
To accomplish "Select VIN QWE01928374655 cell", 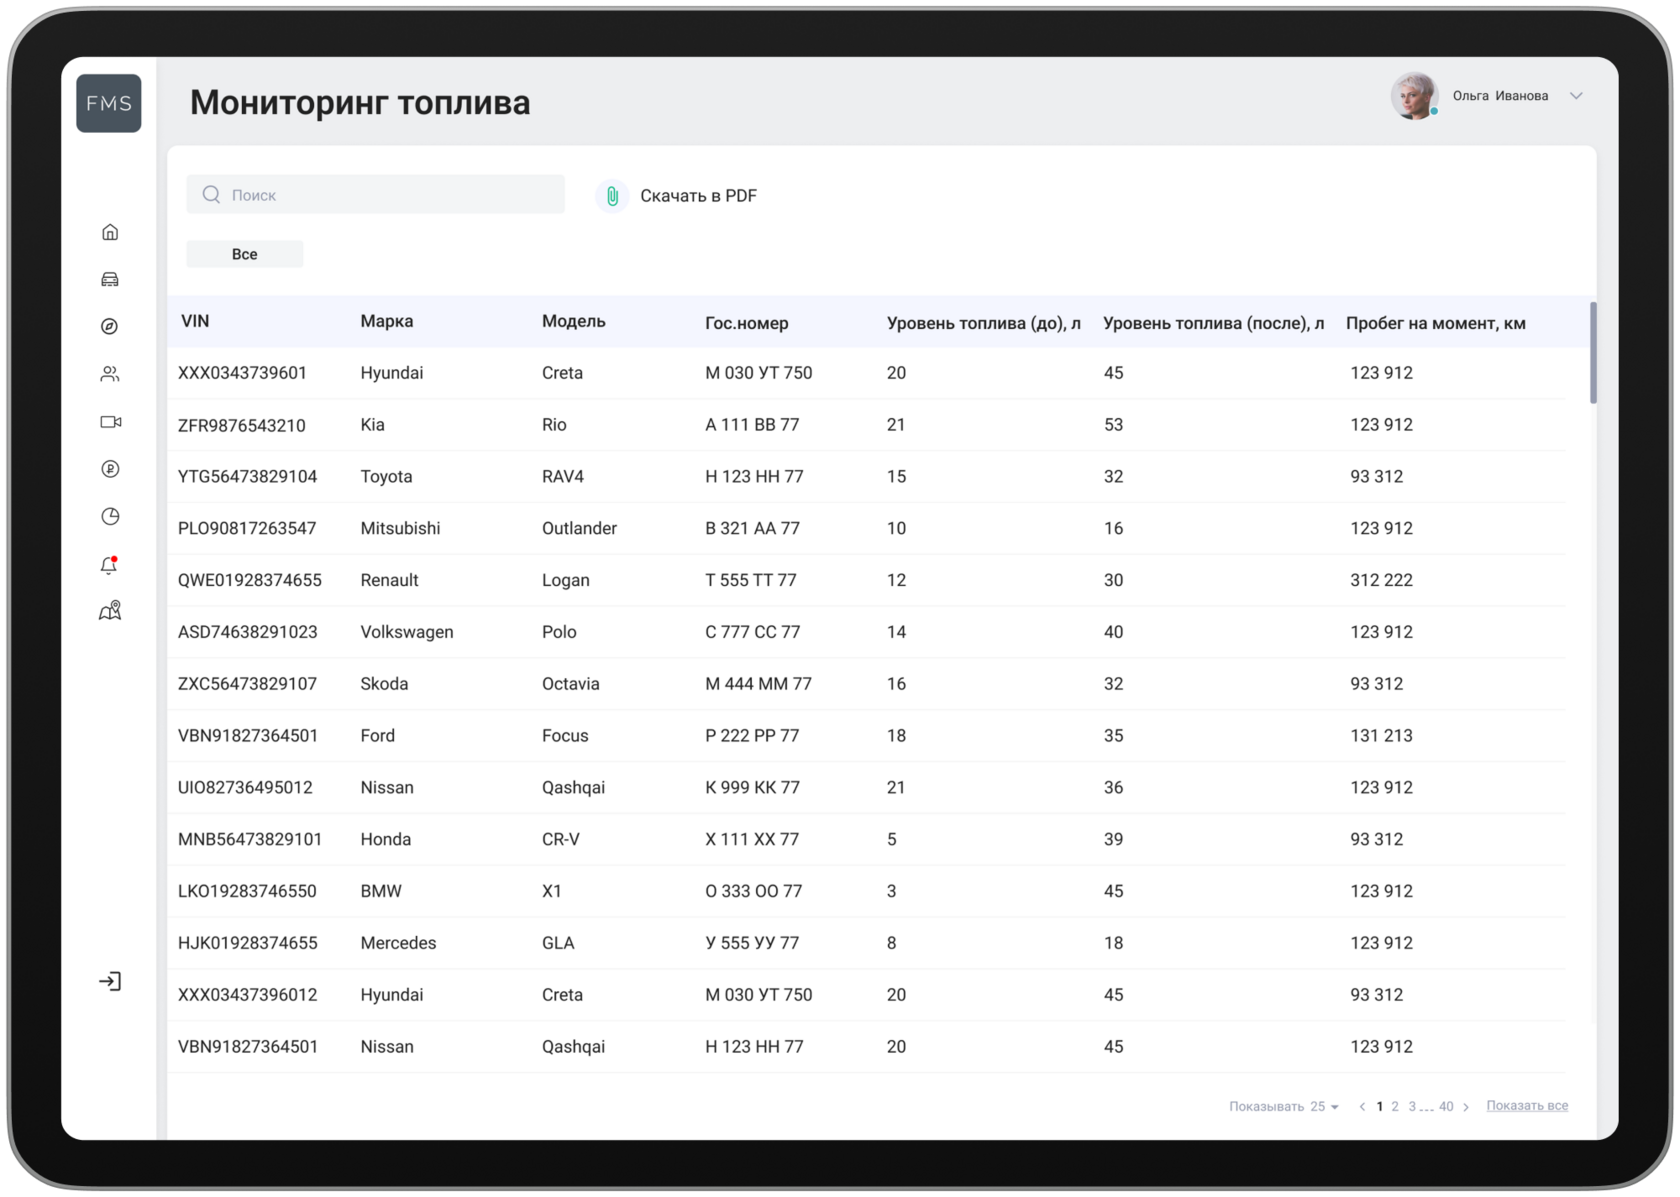I will [x=250, y=581].
